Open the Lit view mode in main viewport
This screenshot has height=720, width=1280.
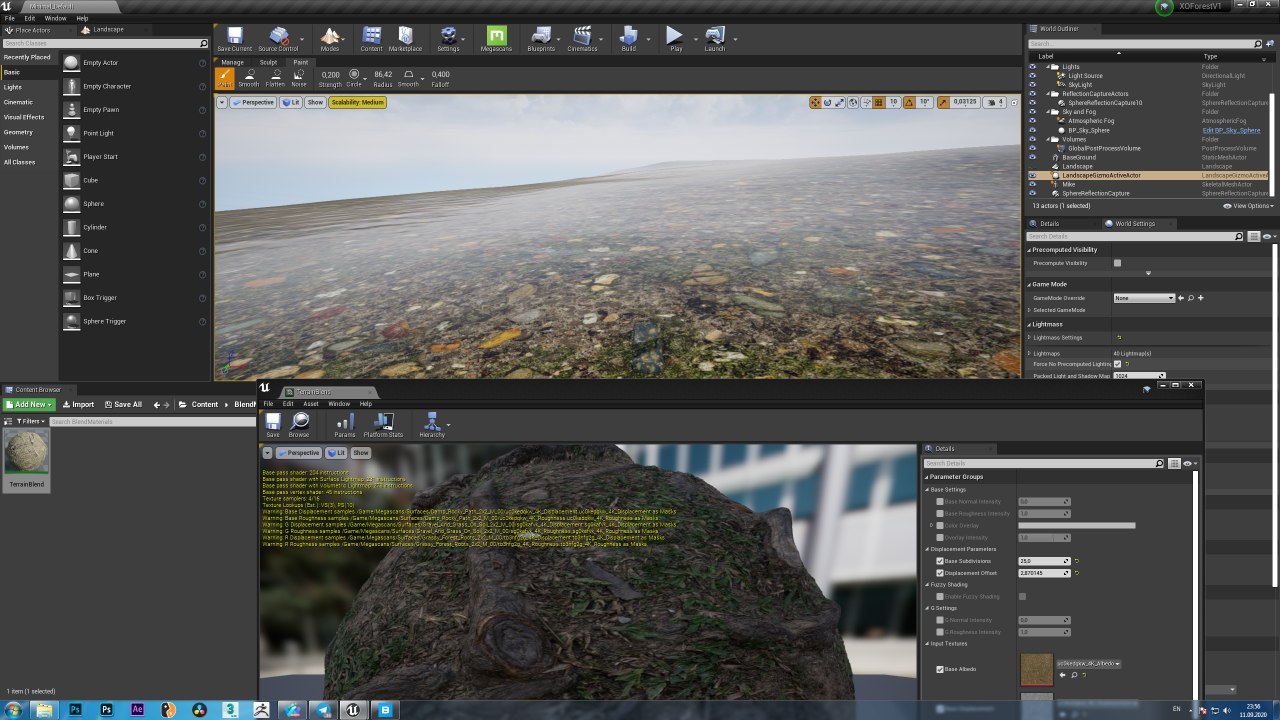coord(291,103)
